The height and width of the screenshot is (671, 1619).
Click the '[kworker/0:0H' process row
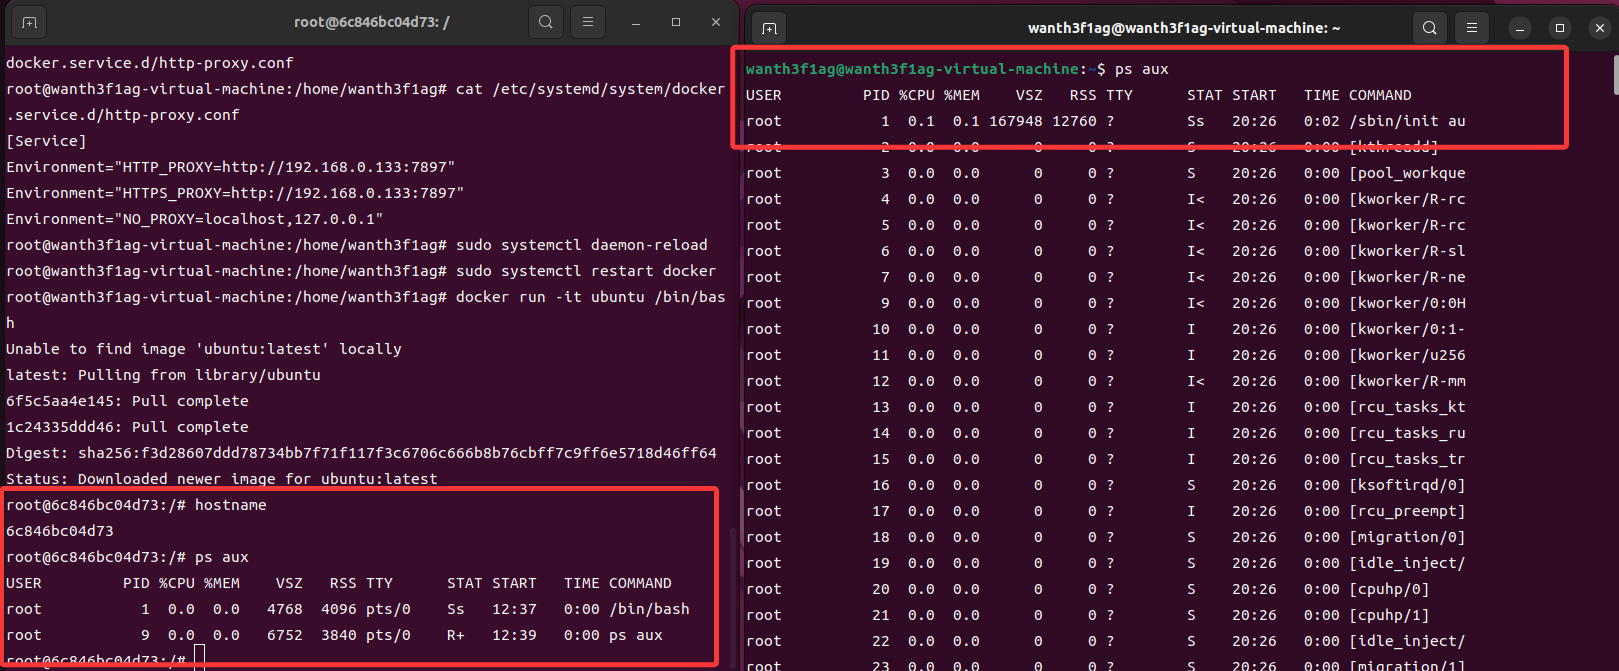[1106, 303]
